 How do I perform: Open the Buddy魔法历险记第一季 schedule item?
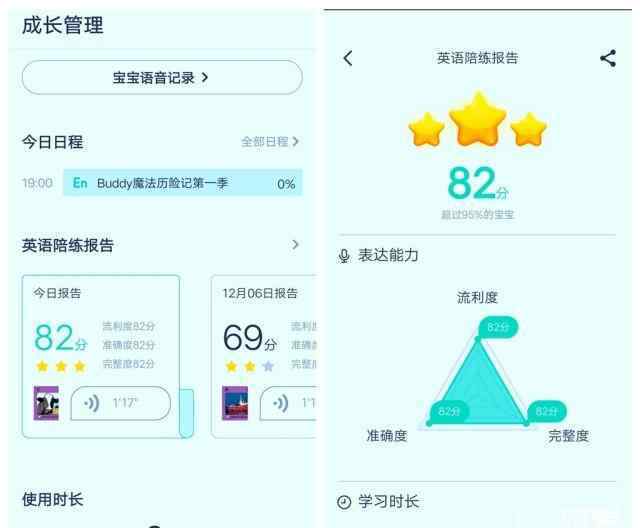(x=183, y=183)
